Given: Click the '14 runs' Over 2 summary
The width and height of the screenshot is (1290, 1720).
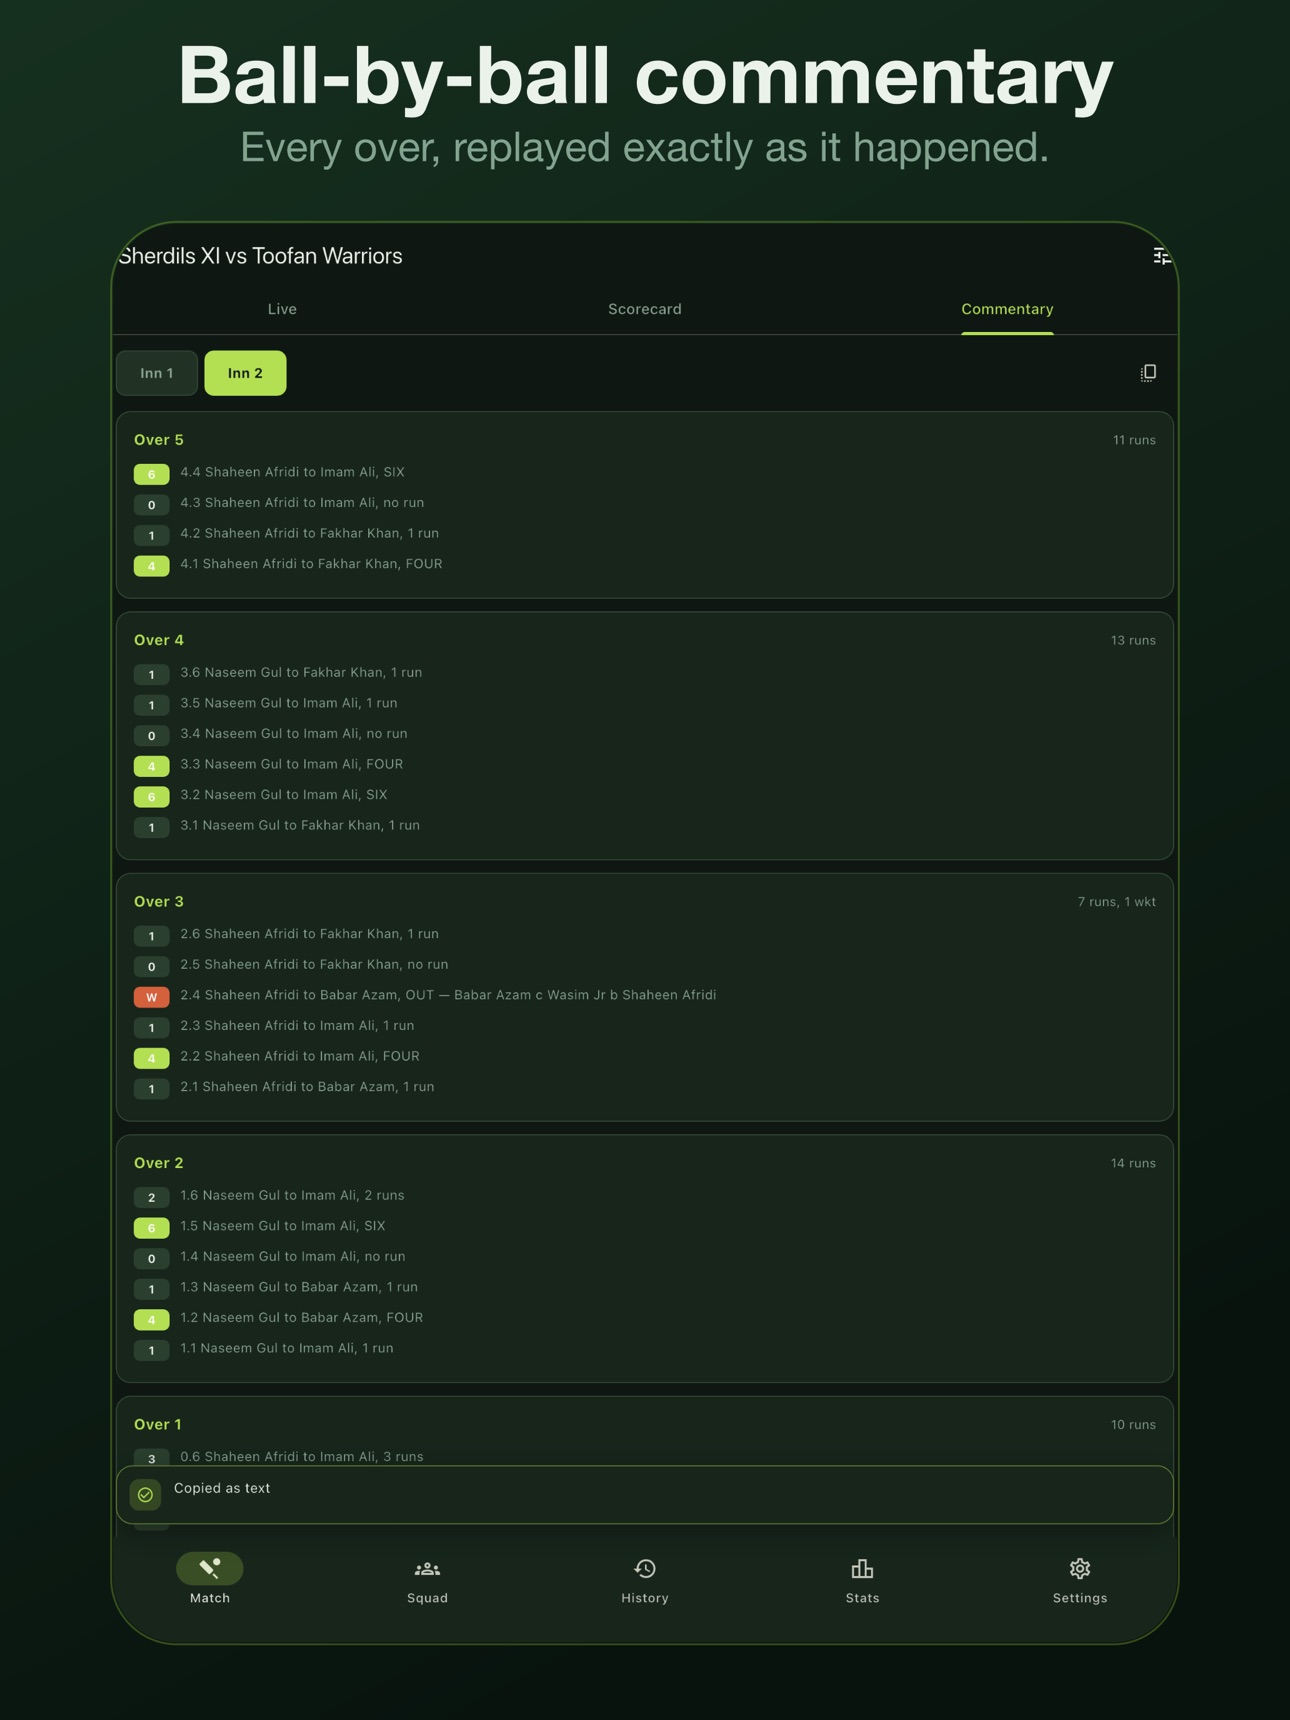Looking at the screenshot, I should [x=1133, y=1163].
